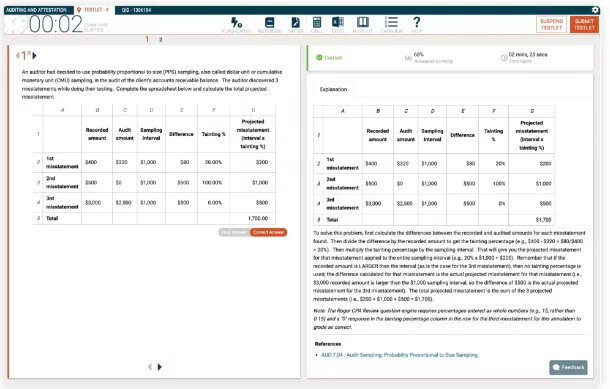
Task: Open the Excel spreadsheet tool
Action: point(338,25)
